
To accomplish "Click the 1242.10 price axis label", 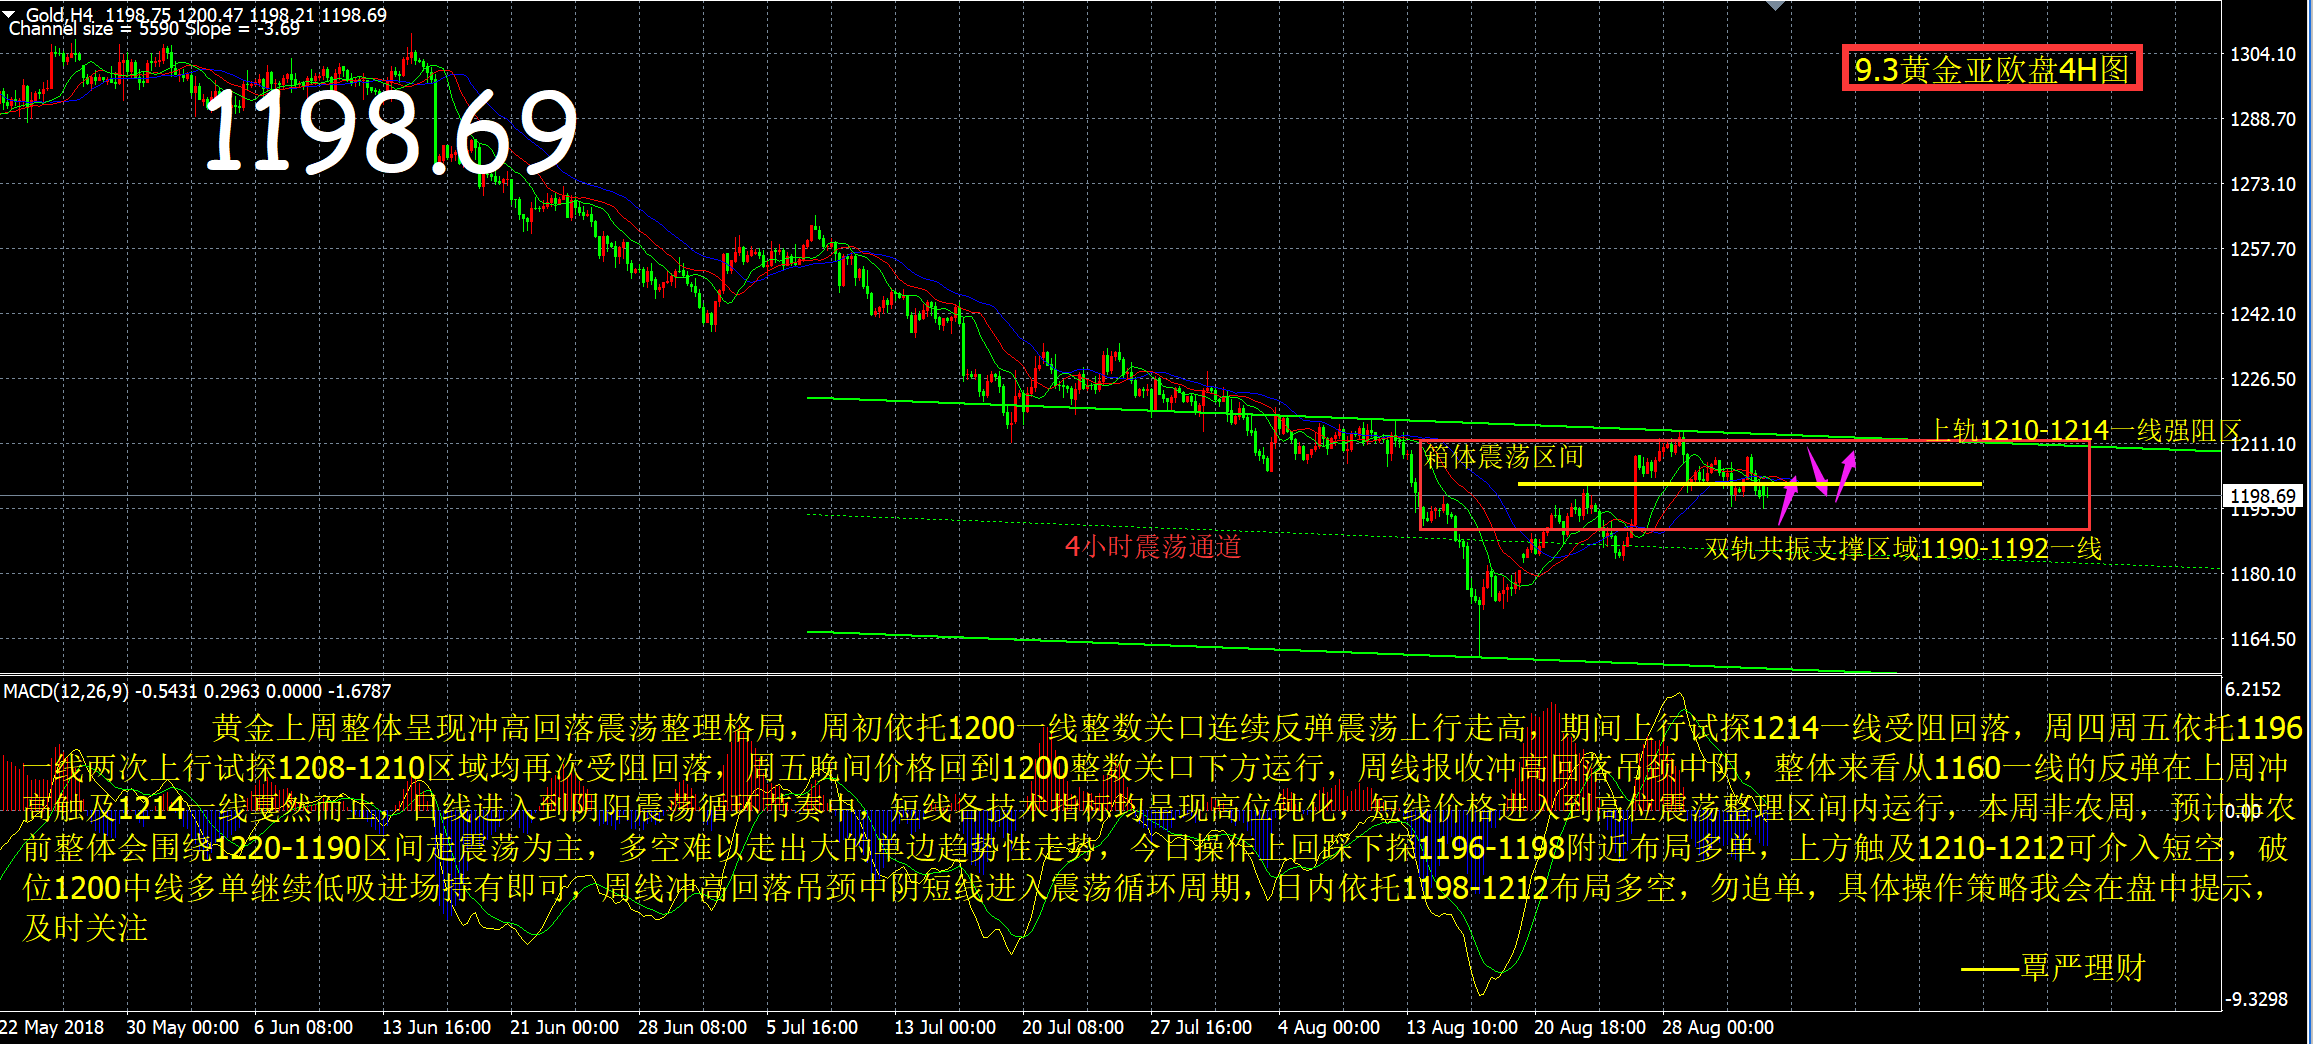I will click(2263, 314).
